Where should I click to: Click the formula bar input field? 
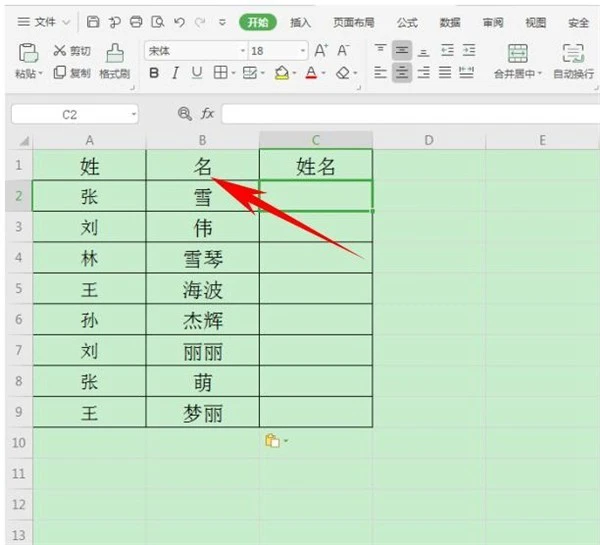(x=411, y=114)
